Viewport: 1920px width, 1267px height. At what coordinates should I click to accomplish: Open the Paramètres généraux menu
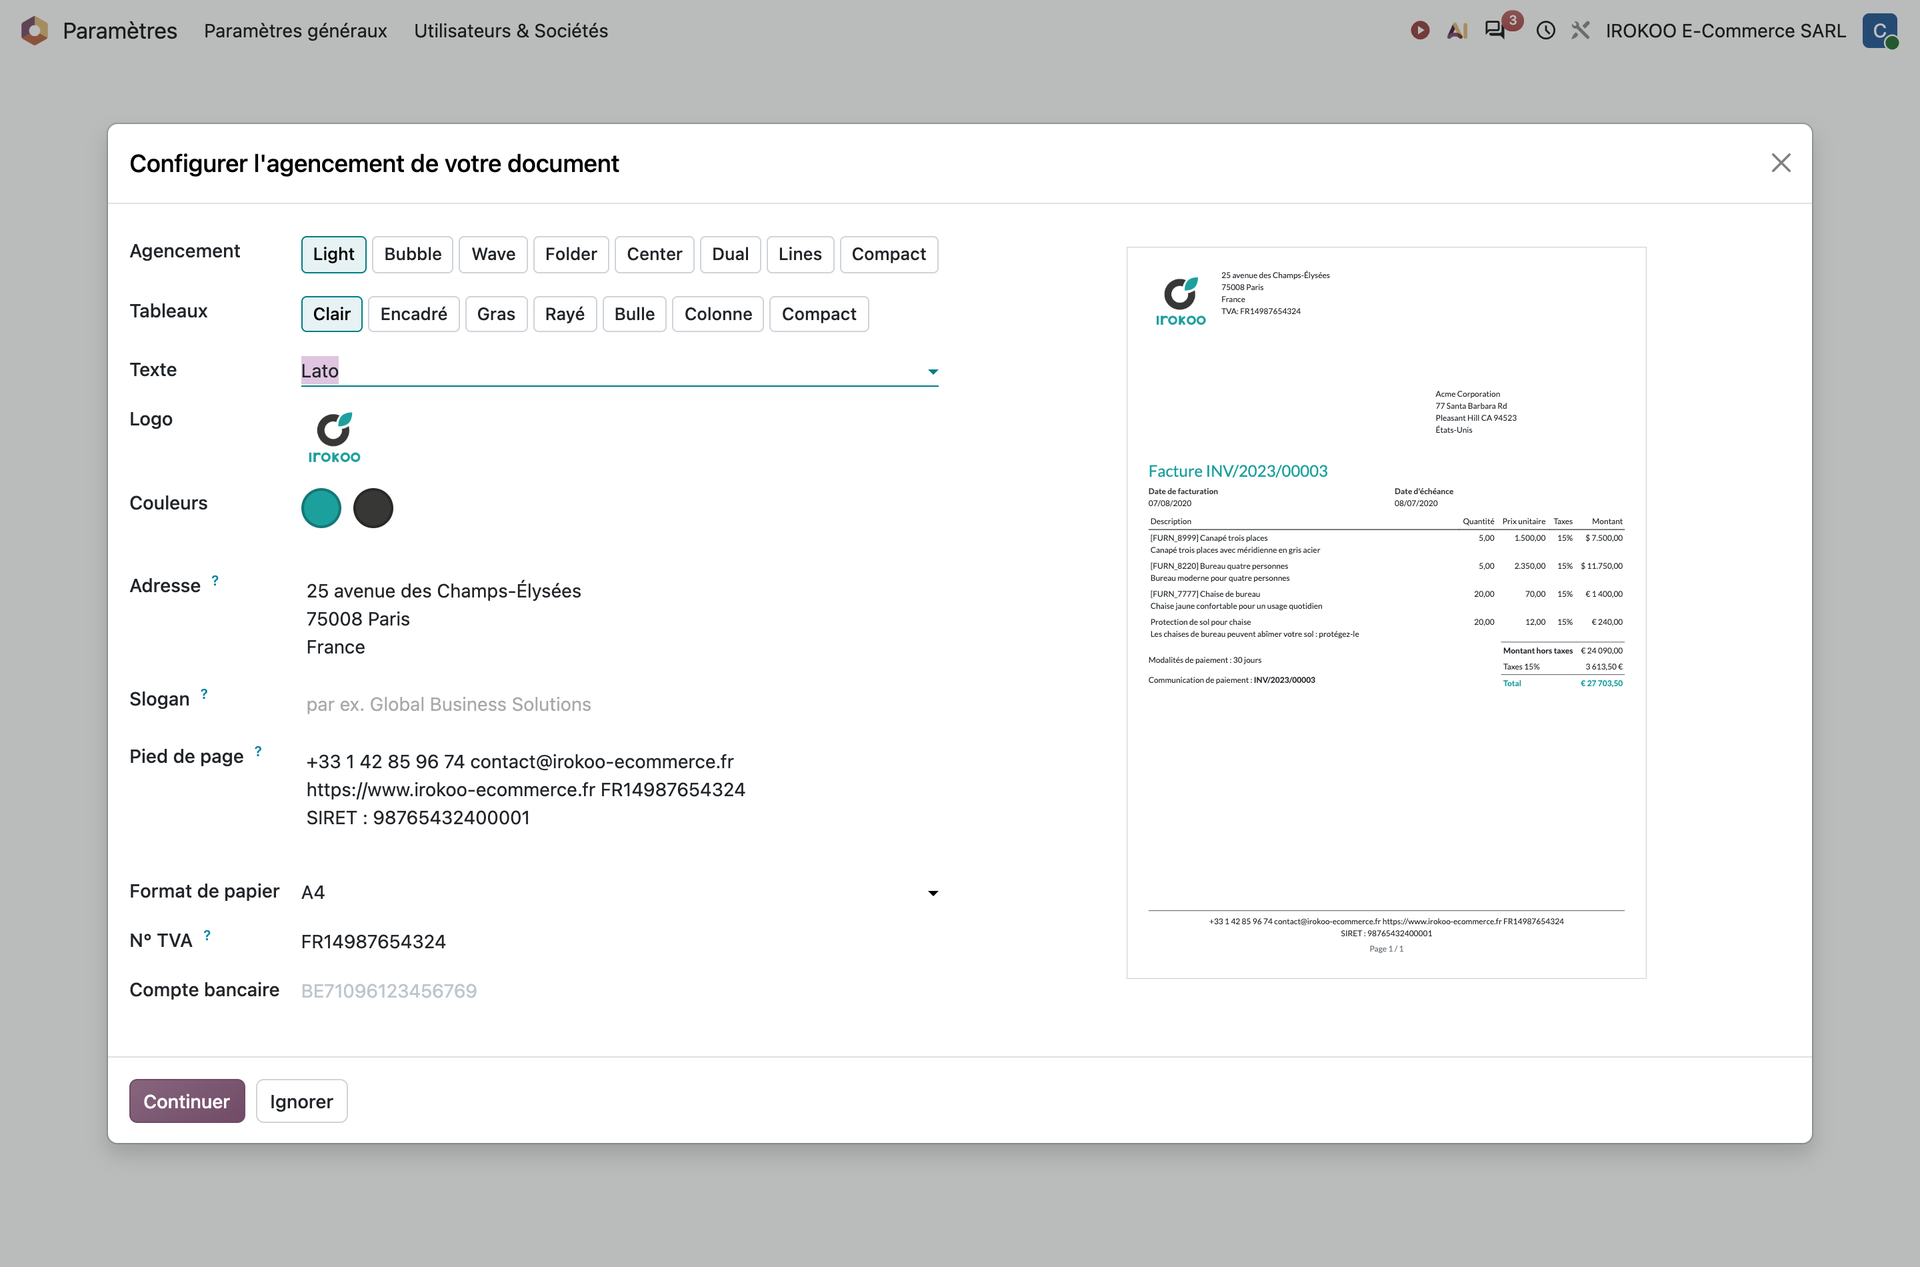tap(295, 31)
